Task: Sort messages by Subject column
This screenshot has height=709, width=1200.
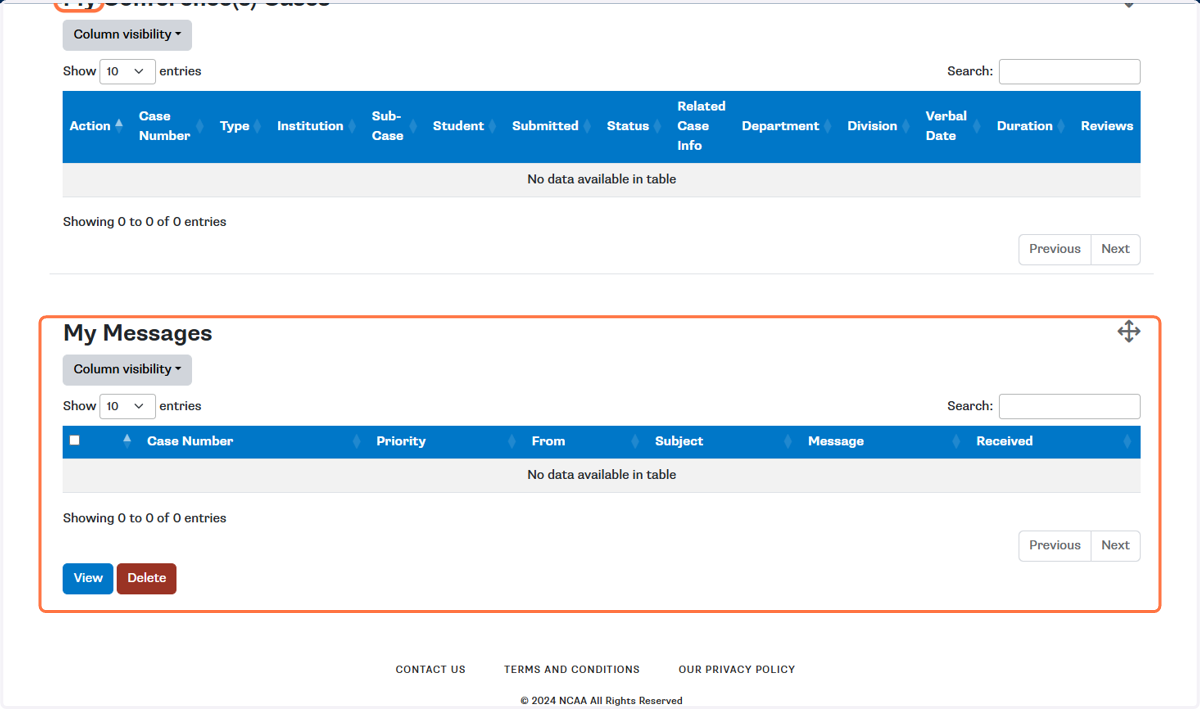Action: 724,441
